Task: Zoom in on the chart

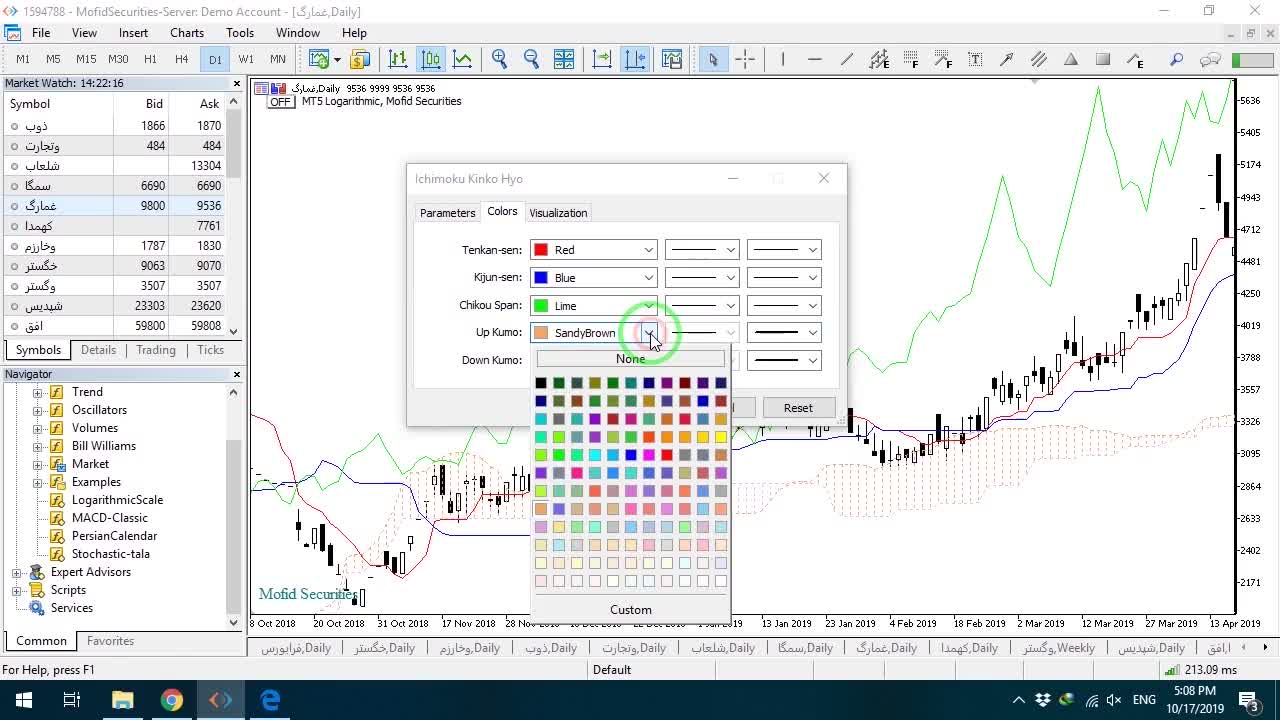Action: click(499, 60)
